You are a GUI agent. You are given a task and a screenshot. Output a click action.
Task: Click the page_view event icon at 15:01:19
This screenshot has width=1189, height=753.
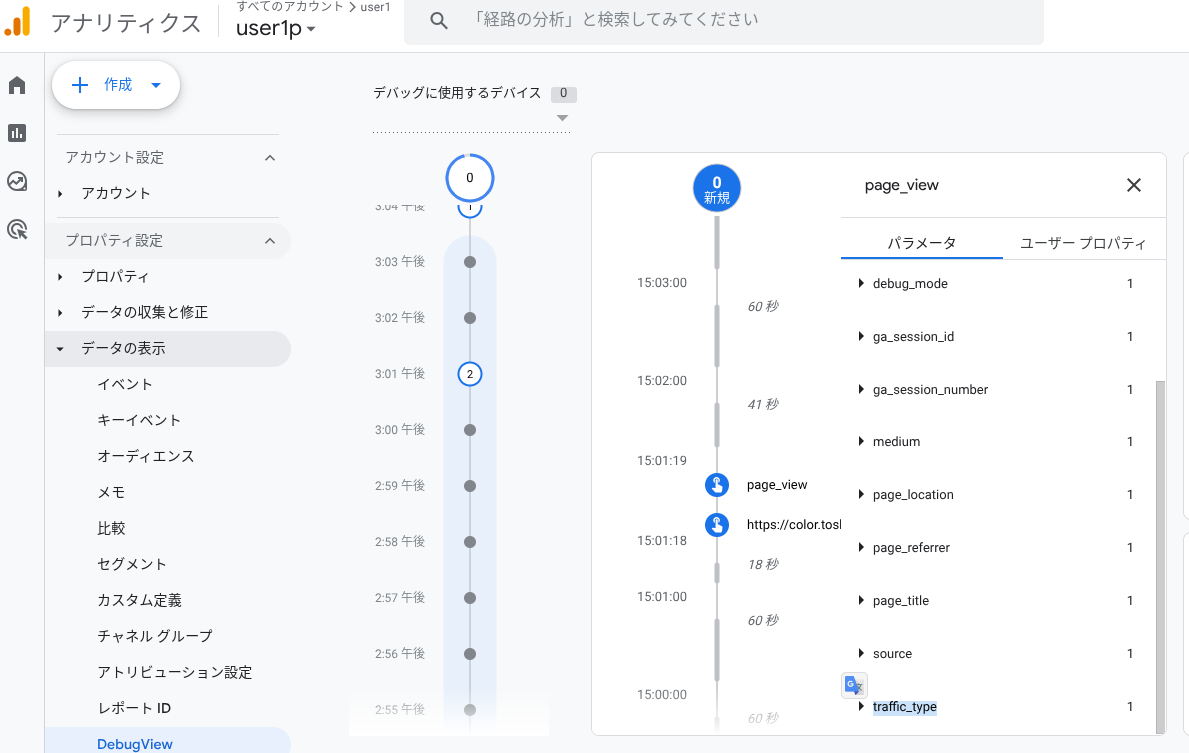(x=717, y=485)
